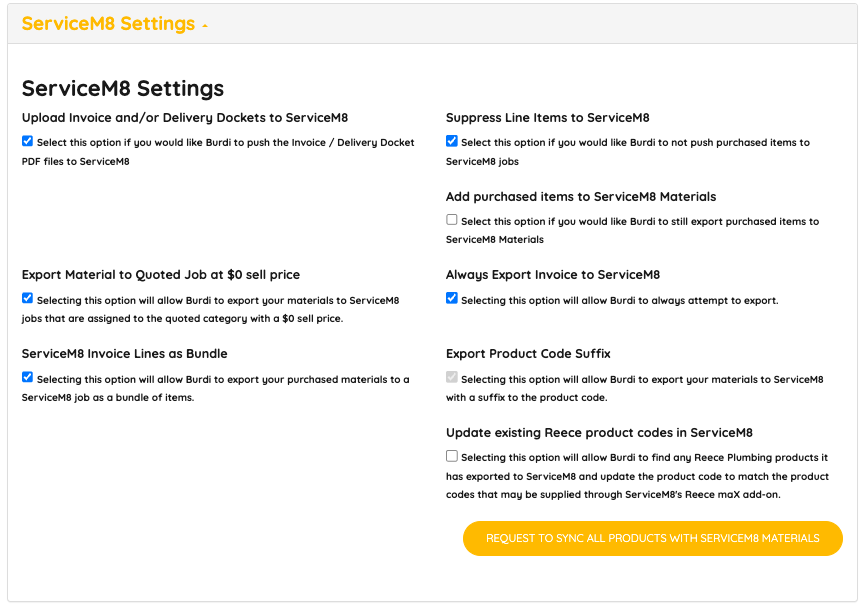Collapse the ServiceM8 Settings panel header
The image size is (861, 606).
pyautogui.click(x=108, y=24)
